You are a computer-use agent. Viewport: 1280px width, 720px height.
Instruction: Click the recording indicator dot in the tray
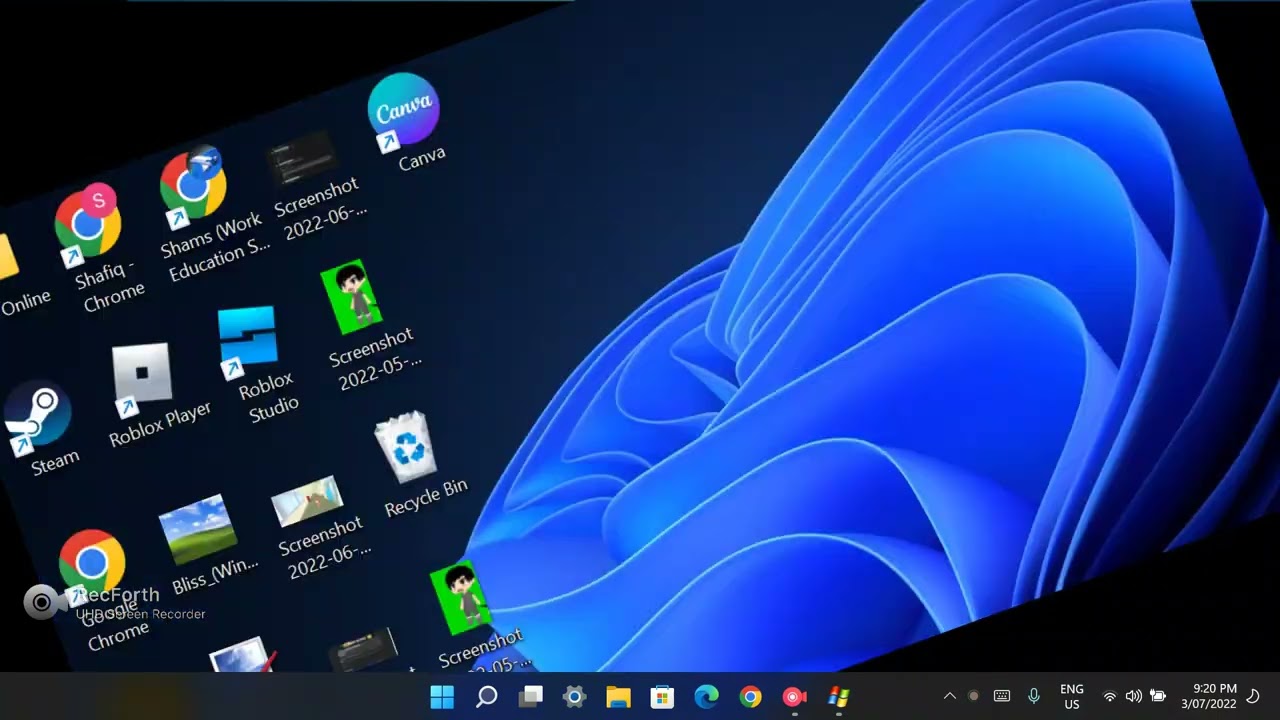tap(973, 696)
